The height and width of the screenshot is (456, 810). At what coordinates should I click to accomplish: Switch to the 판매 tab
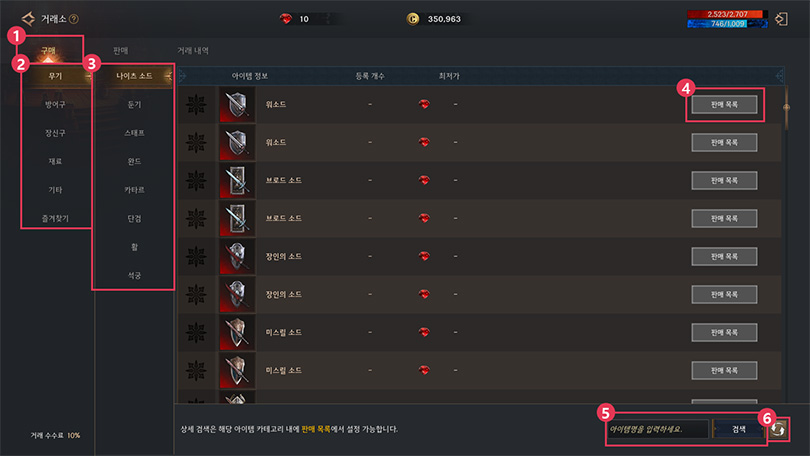pos(120,51)
